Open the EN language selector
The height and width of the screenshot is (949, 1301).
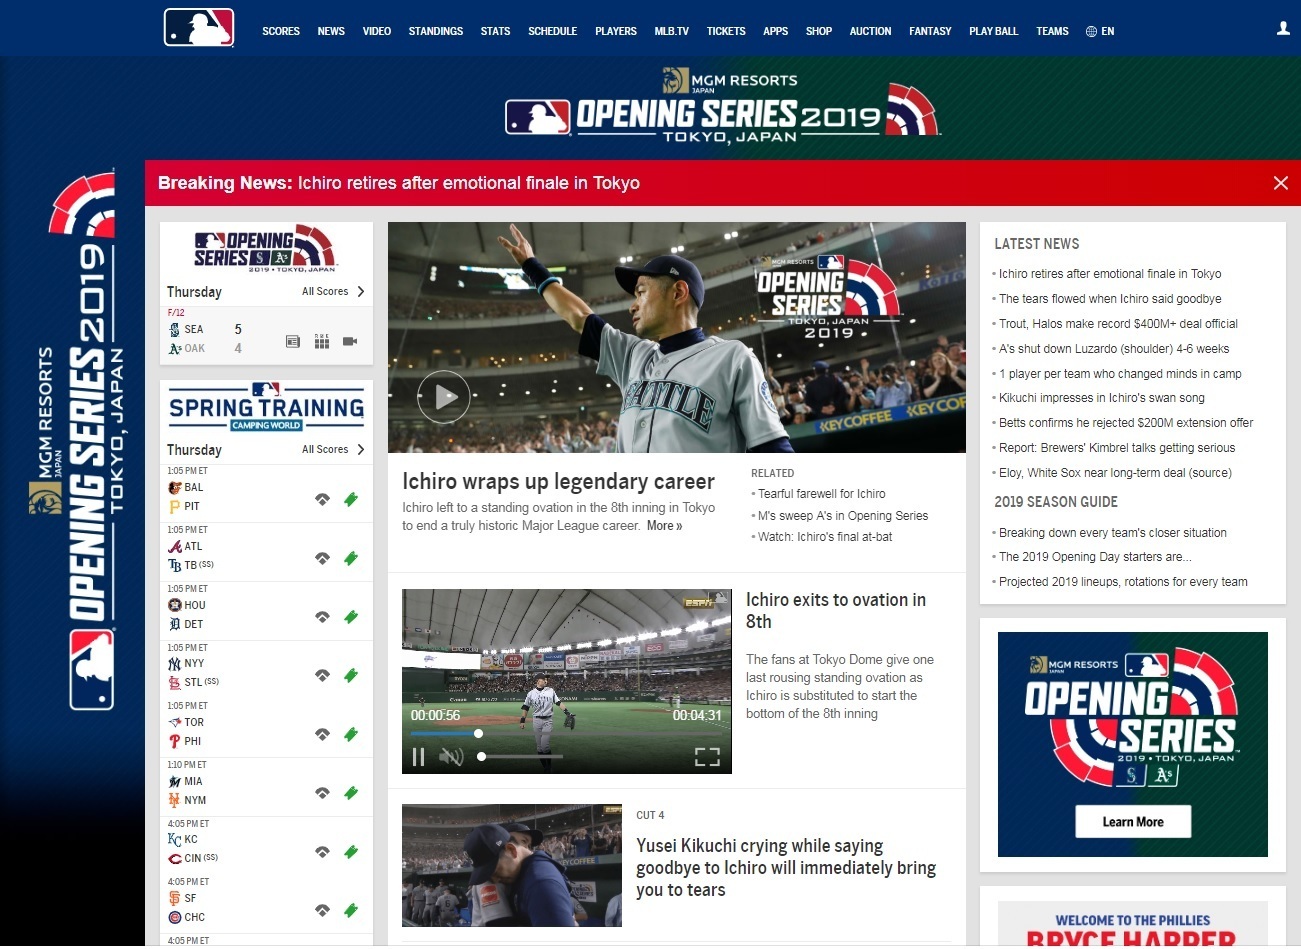pyautogui.click(x=1100, y=32)
